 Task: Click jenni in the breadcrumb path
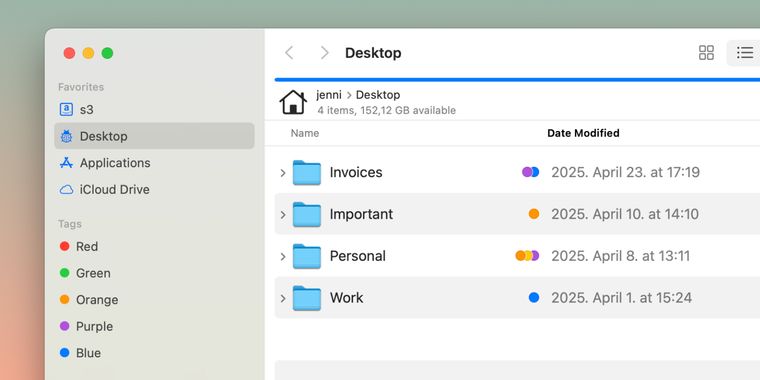[329, 95]
